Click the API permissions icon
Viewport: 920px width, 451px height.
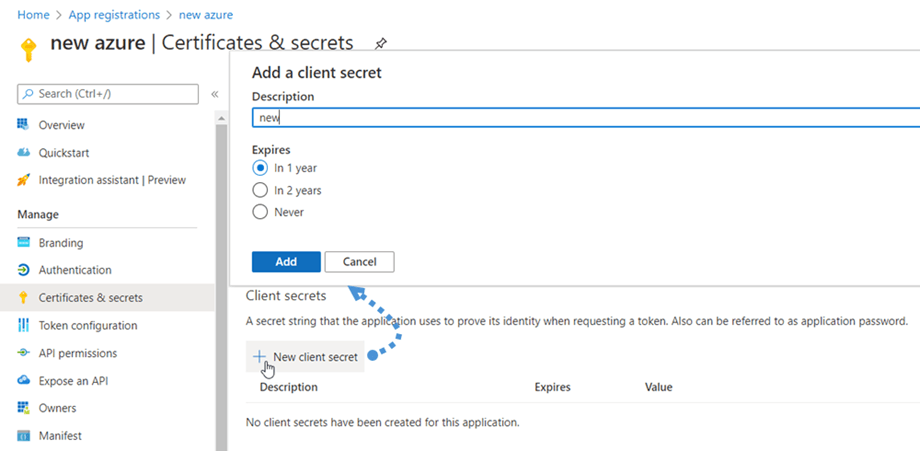pos(24,353)
